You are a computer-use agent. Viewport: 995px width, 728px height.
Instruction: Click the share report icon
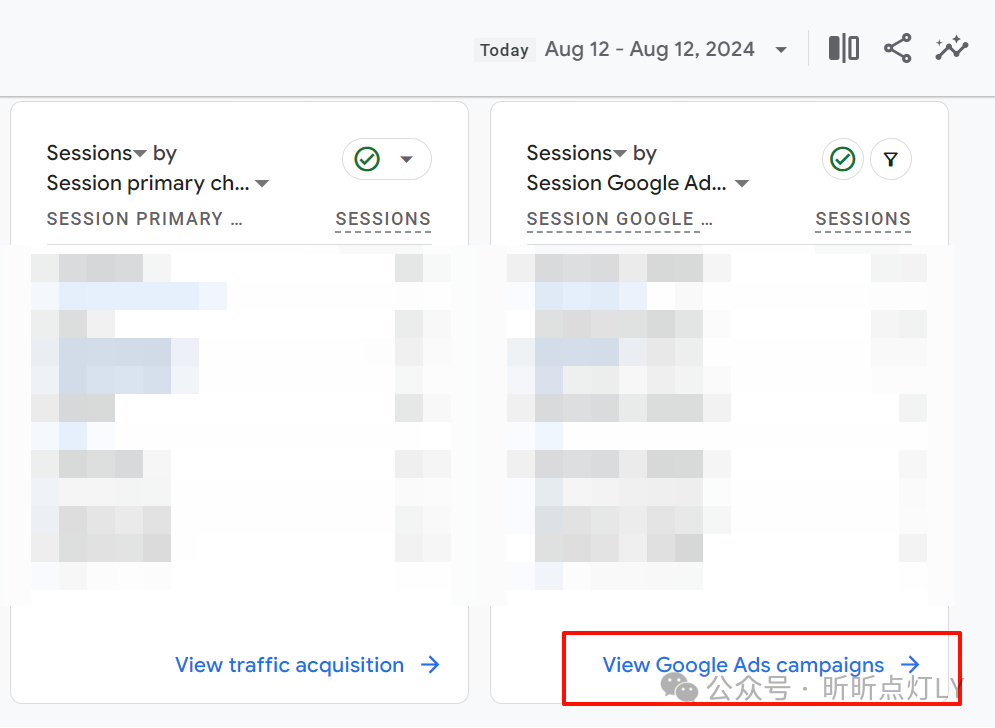coord(897,48)
